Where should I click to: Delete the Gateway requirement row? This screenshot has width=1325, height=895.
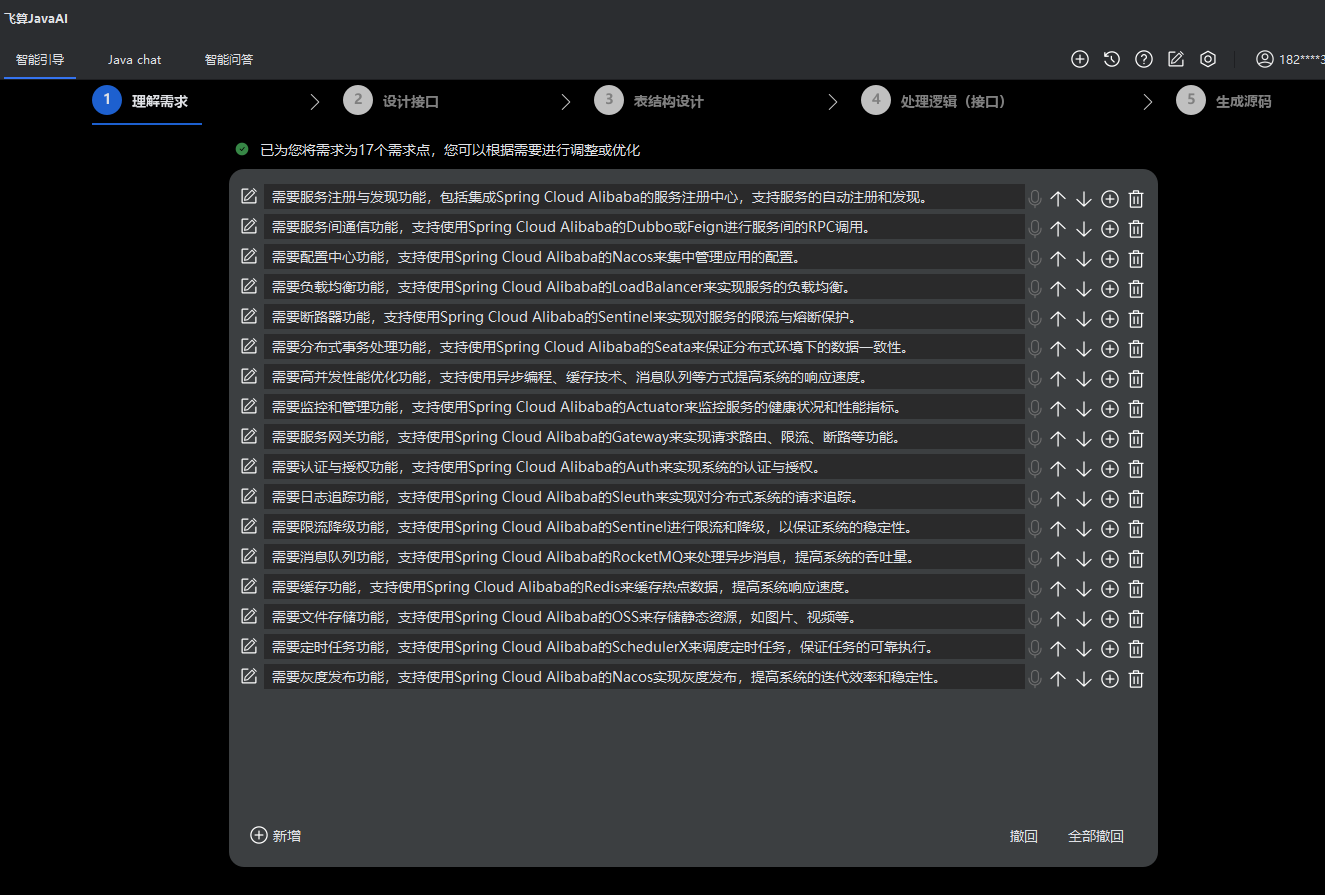(x=1136, y=439)
